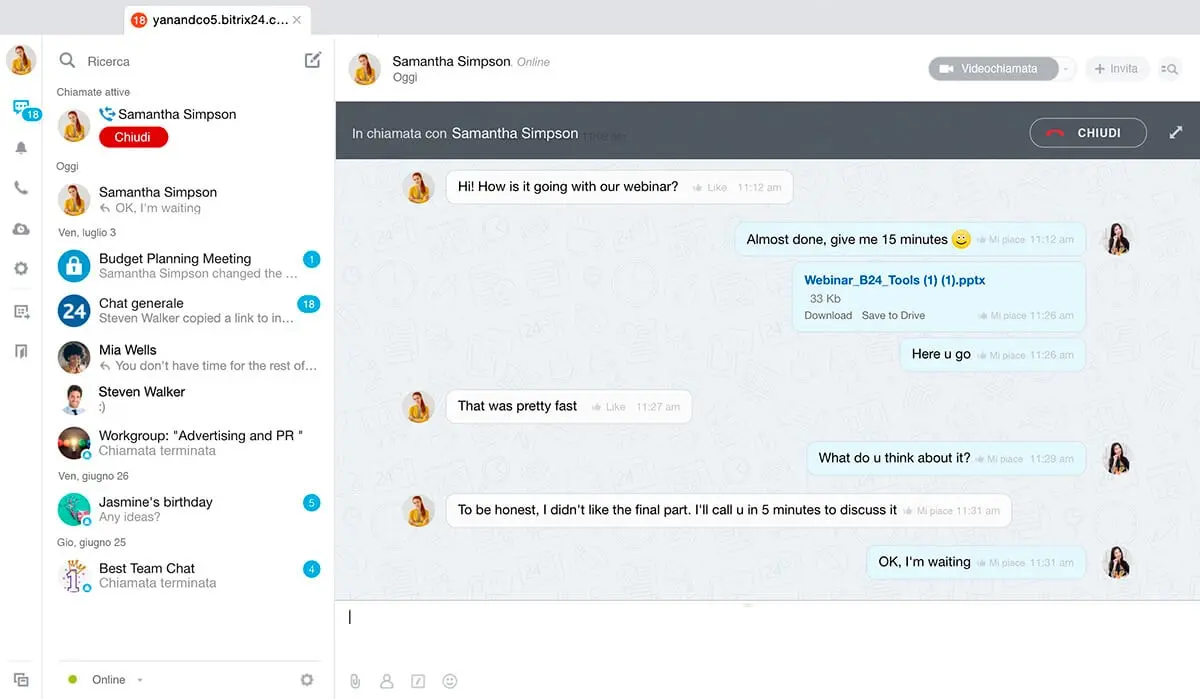This screenshot has width=1200, height=699.
Task: Click the Jasmine's birthday chat avatar
Action: click(74, 509)
